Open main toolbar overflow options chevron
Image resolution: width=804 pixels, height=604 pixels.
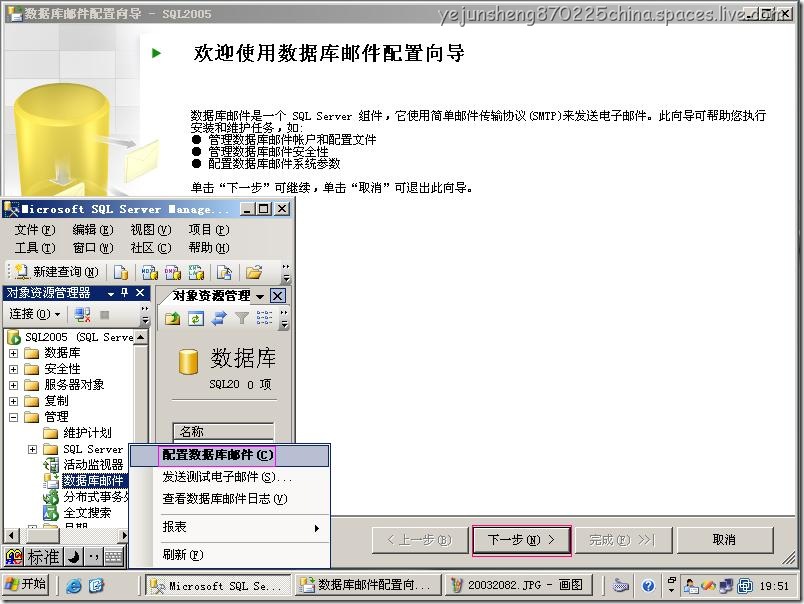286,273
